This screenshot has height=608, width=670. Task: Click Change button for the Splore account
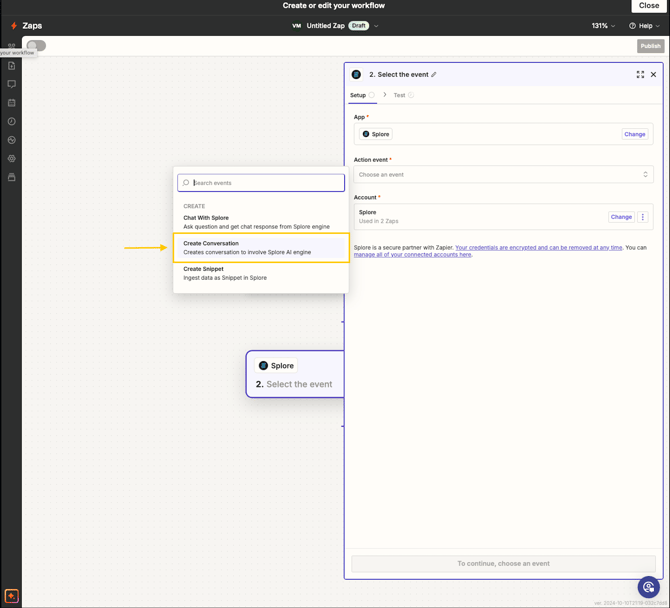tap(621, 217)
